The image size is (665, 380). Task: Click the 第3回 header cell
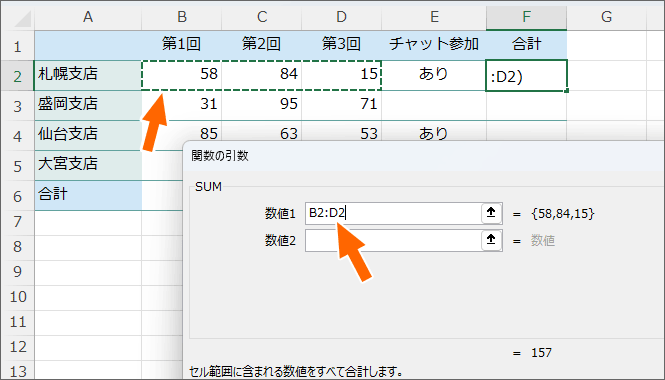tap(341, 45)
